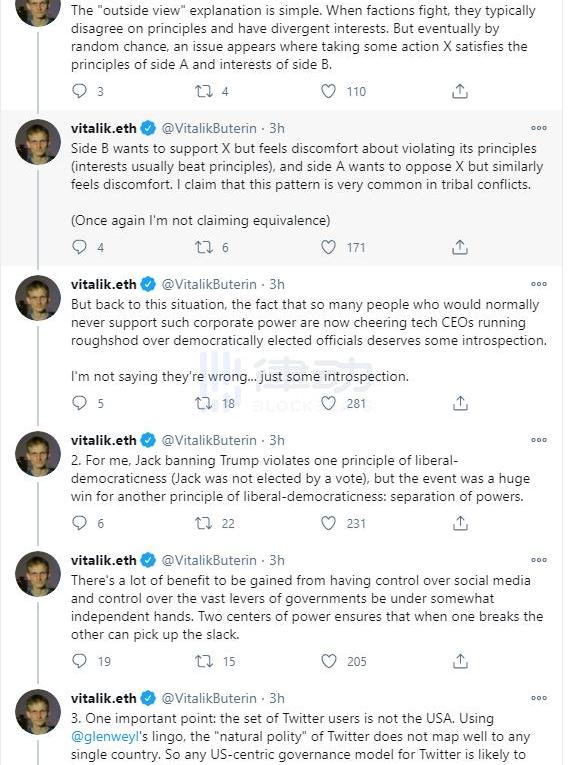Viewport: 573px width, 765px height.
Task: Open avatar beside 'But back to this situation' tweet
Action: 38,298
